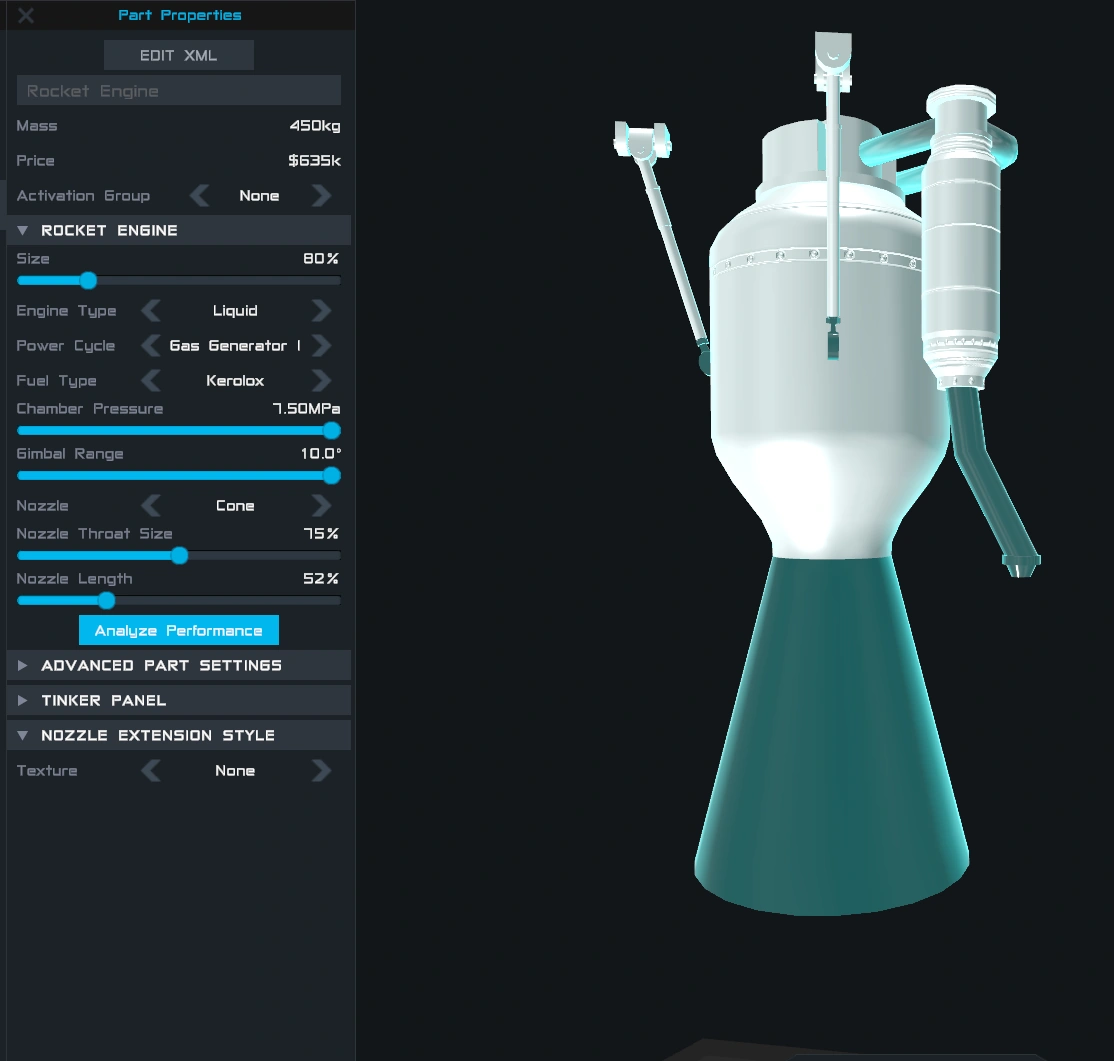The height and width of the screenshot is (1061, 1114).
Task: Click the previous Texture arrow
Action: coord(150,771)
